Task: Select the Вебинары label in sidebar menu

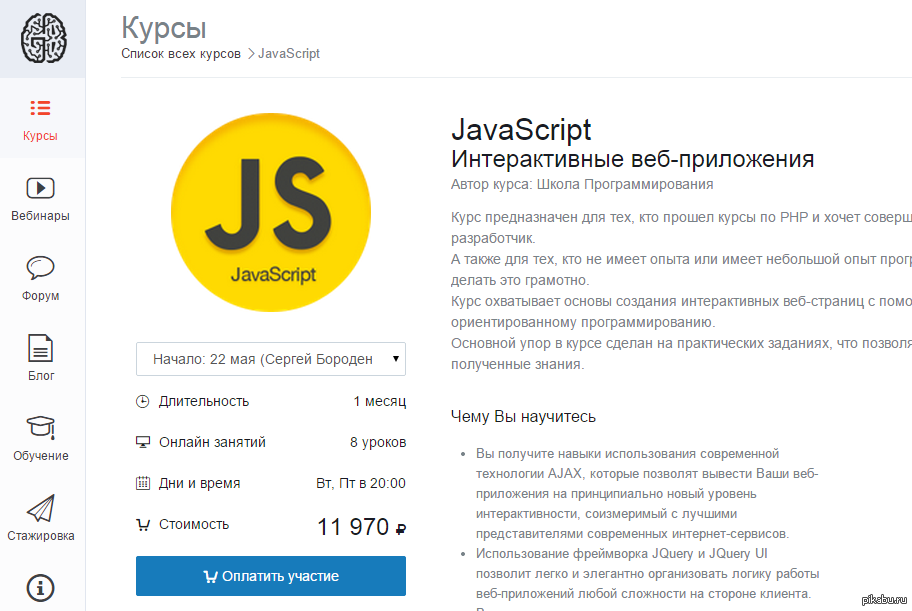Action: click(x=40, y=216)
